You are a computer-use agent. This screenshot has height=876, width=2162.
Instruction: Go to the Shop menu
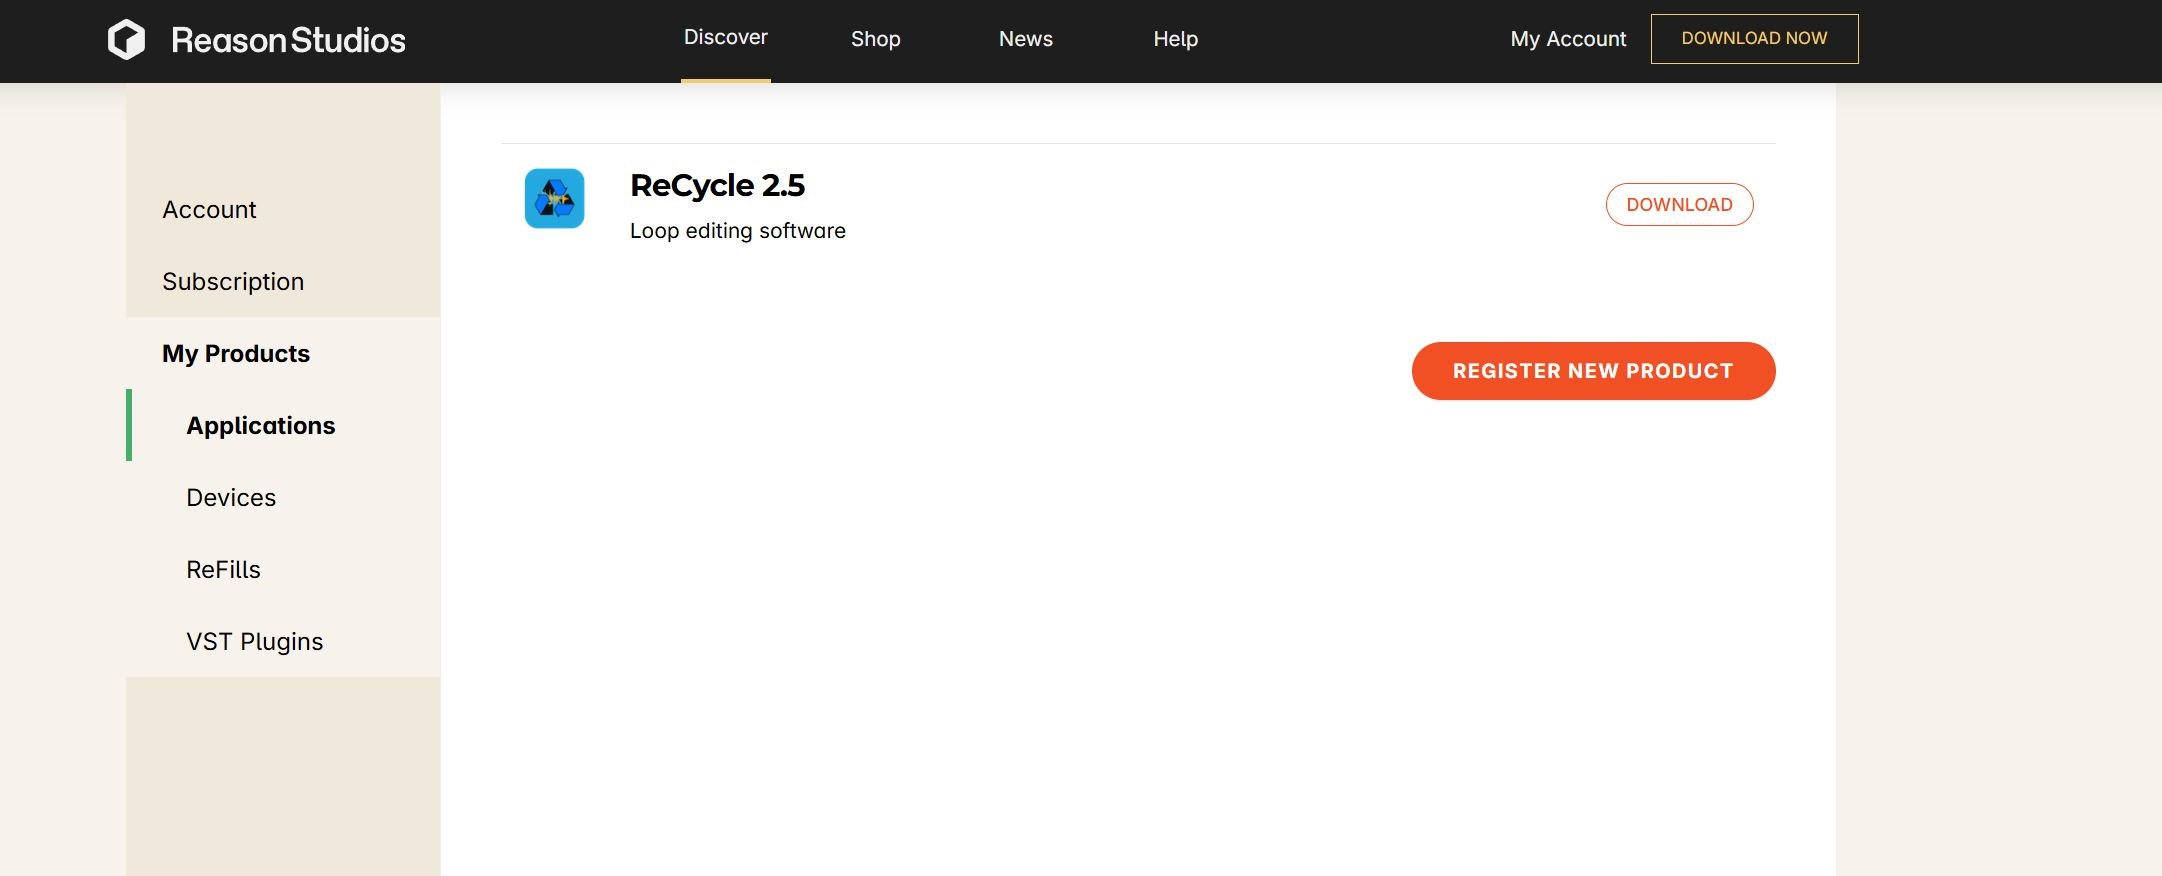876,39
